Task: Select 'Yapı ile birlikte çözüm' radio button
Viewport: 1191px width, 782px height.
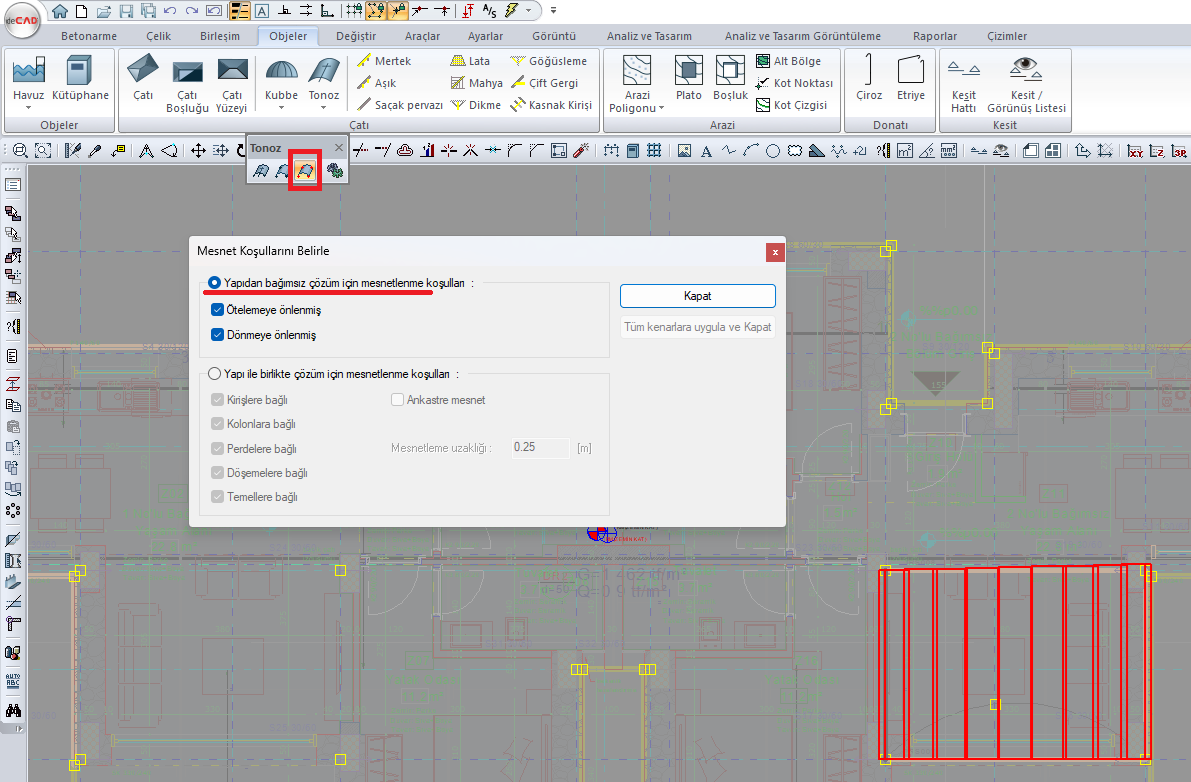Action: coord(214,374)
